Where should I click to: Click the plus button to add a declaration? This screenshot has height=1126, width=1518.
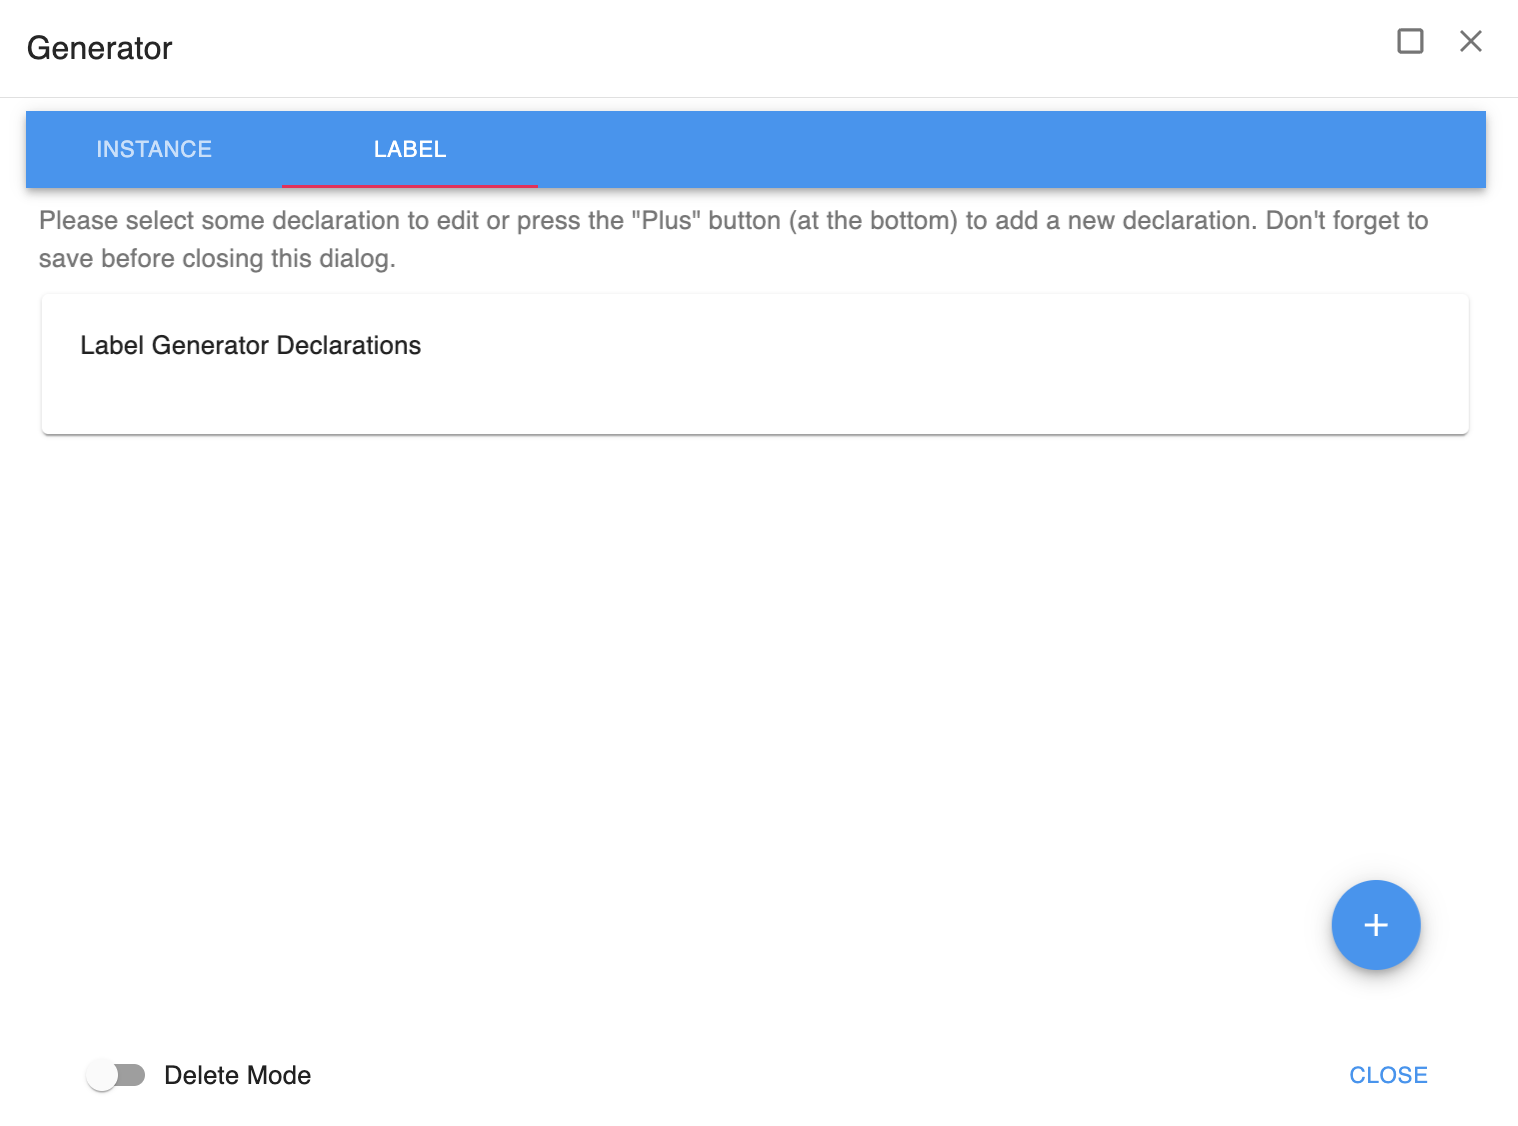pyautogui.click(x=1375, y=925)
